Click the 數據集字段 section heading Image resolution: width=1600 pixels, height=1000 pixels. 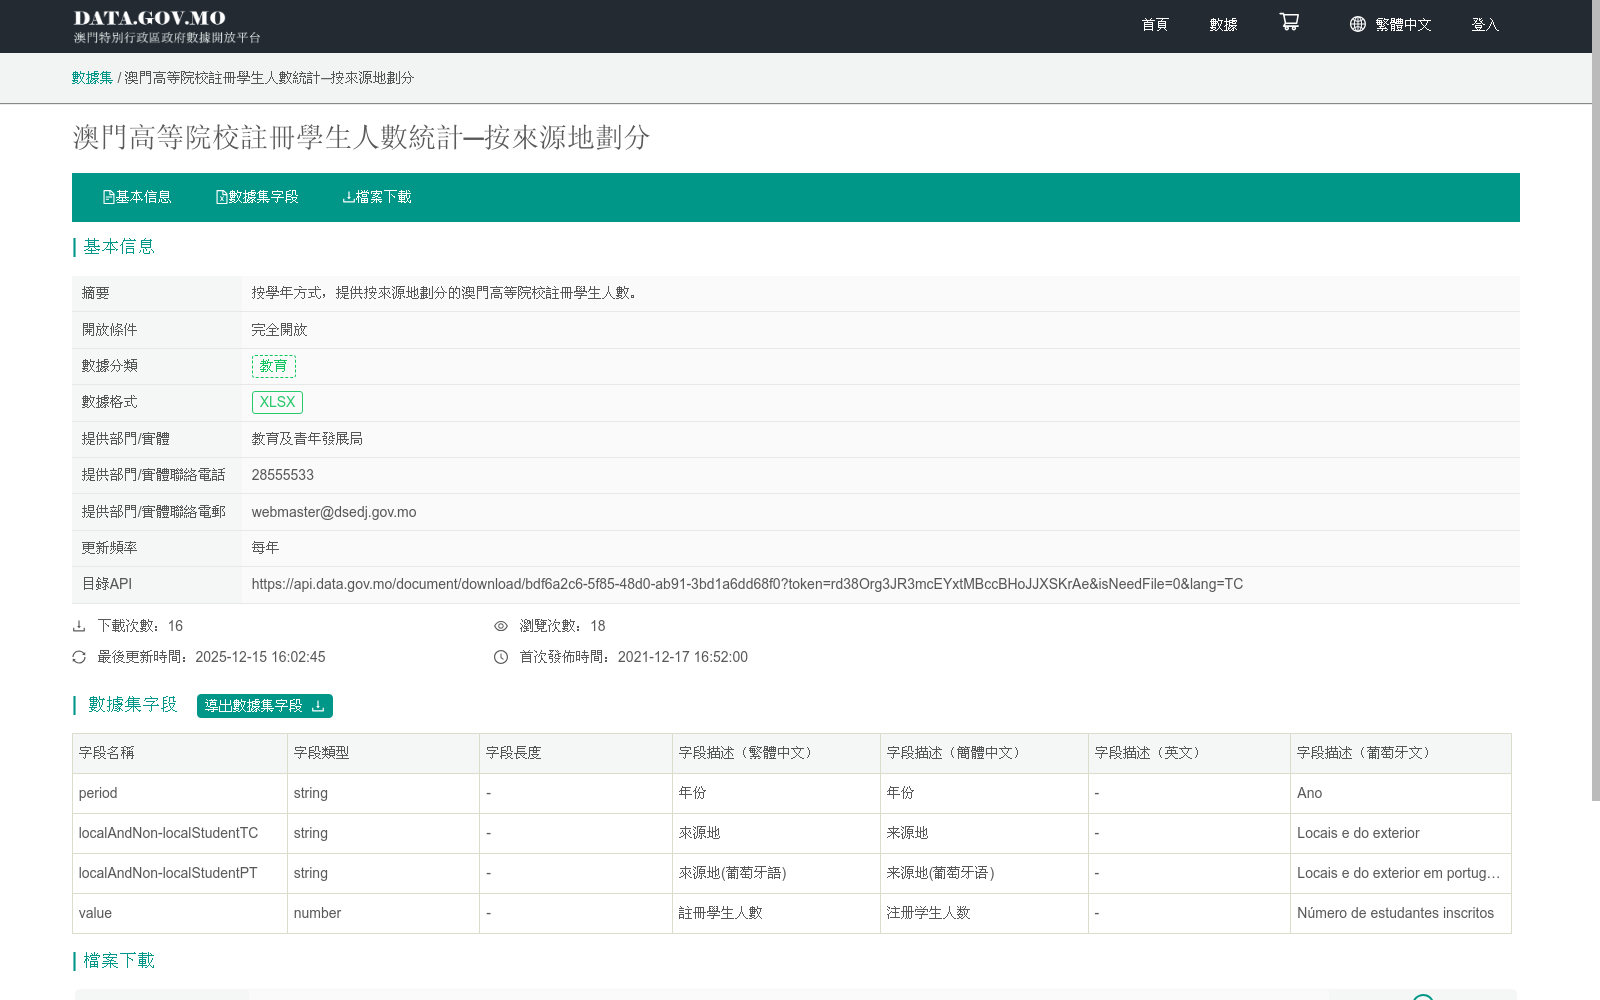[132, 705]
